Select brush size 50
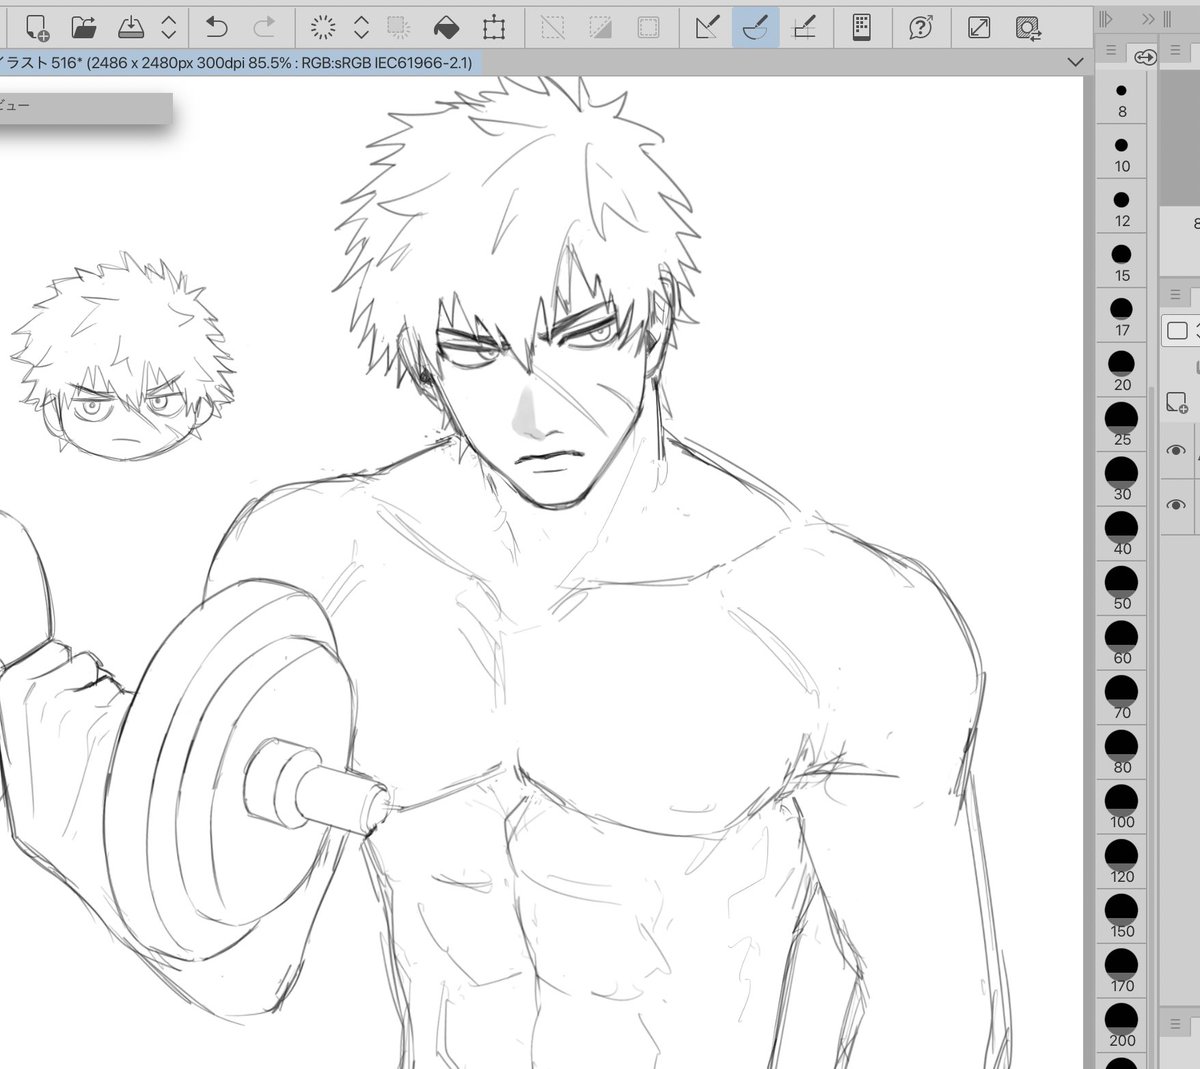This screenshot has width=1200, height=1069. pyautogui.click(x=1122, y=590)
